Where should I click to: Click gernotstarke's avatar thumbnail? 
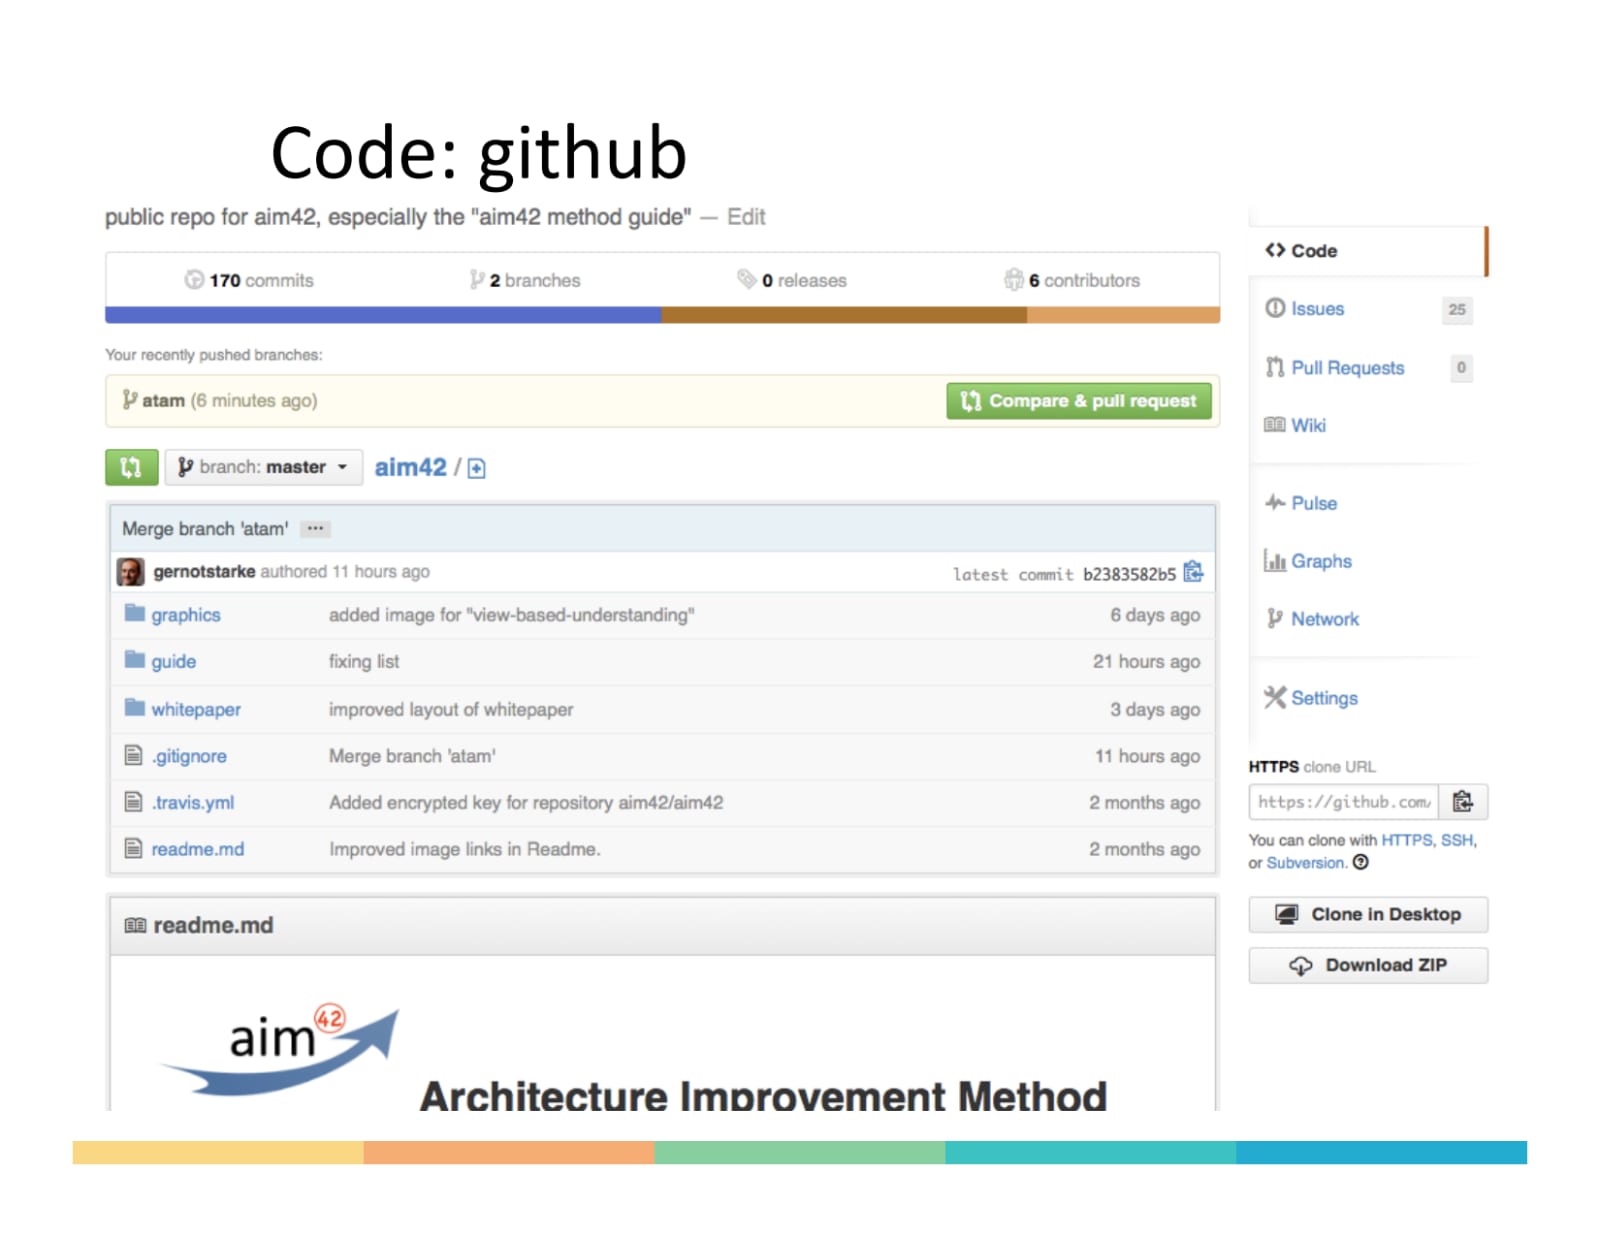click(x=131, y=572)
